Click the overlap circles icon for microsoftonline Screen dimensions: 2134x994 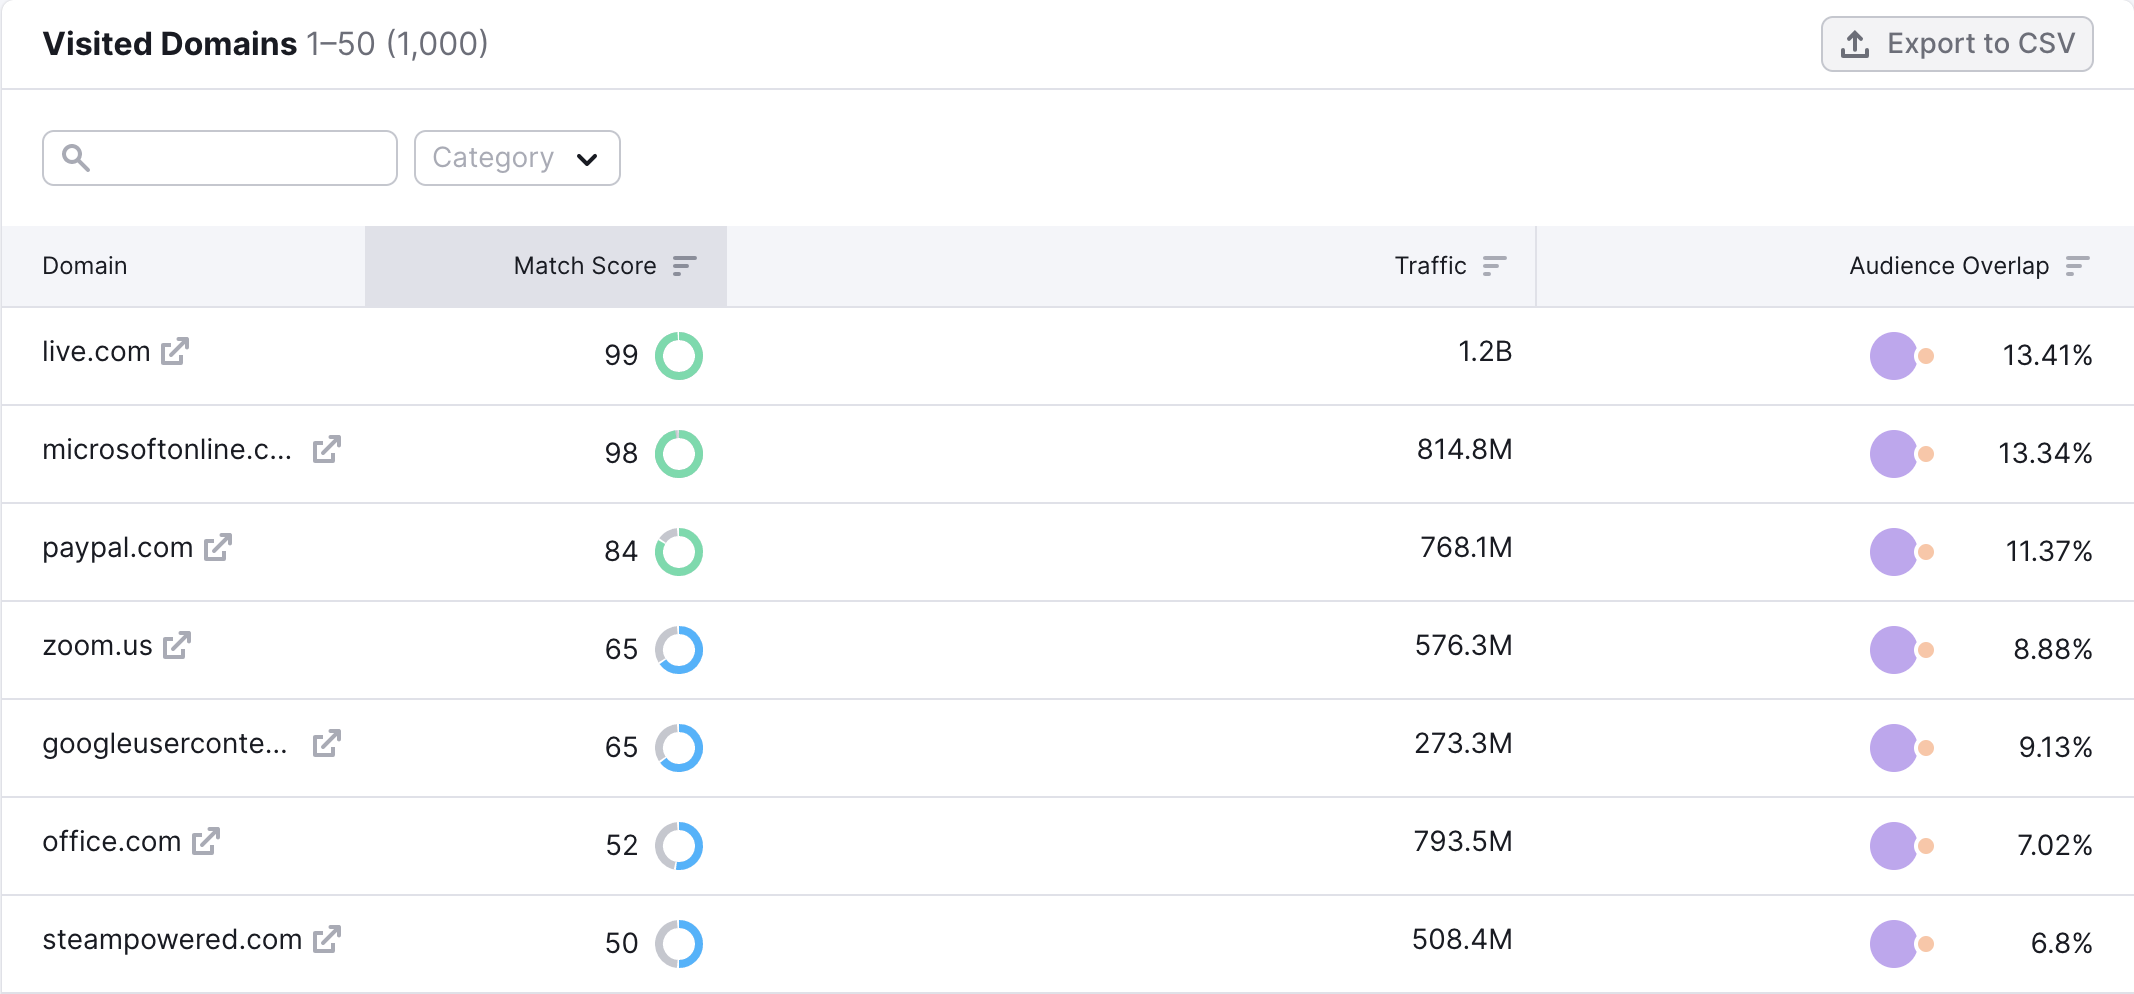point(1902,454)
